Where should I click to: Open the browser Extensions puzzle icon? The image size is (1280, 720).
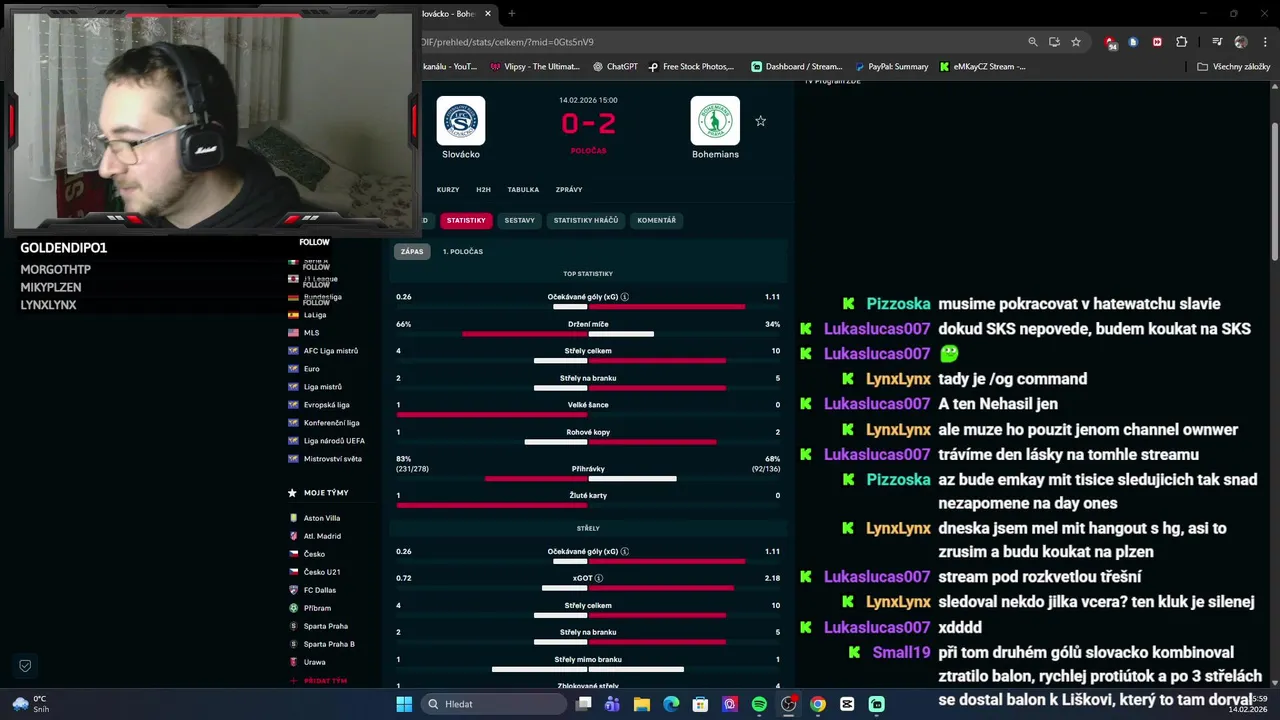[1182, 42]
